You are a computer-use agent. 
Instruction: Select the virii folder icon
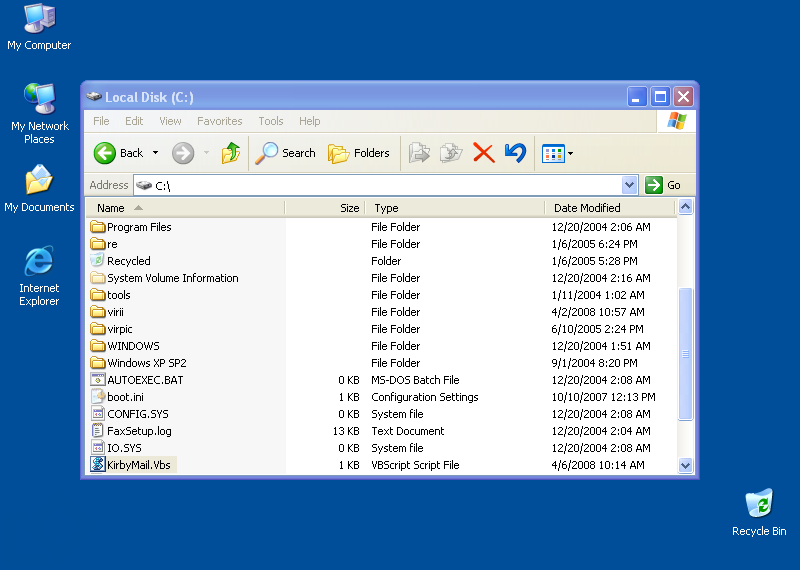tap(97, 312)
